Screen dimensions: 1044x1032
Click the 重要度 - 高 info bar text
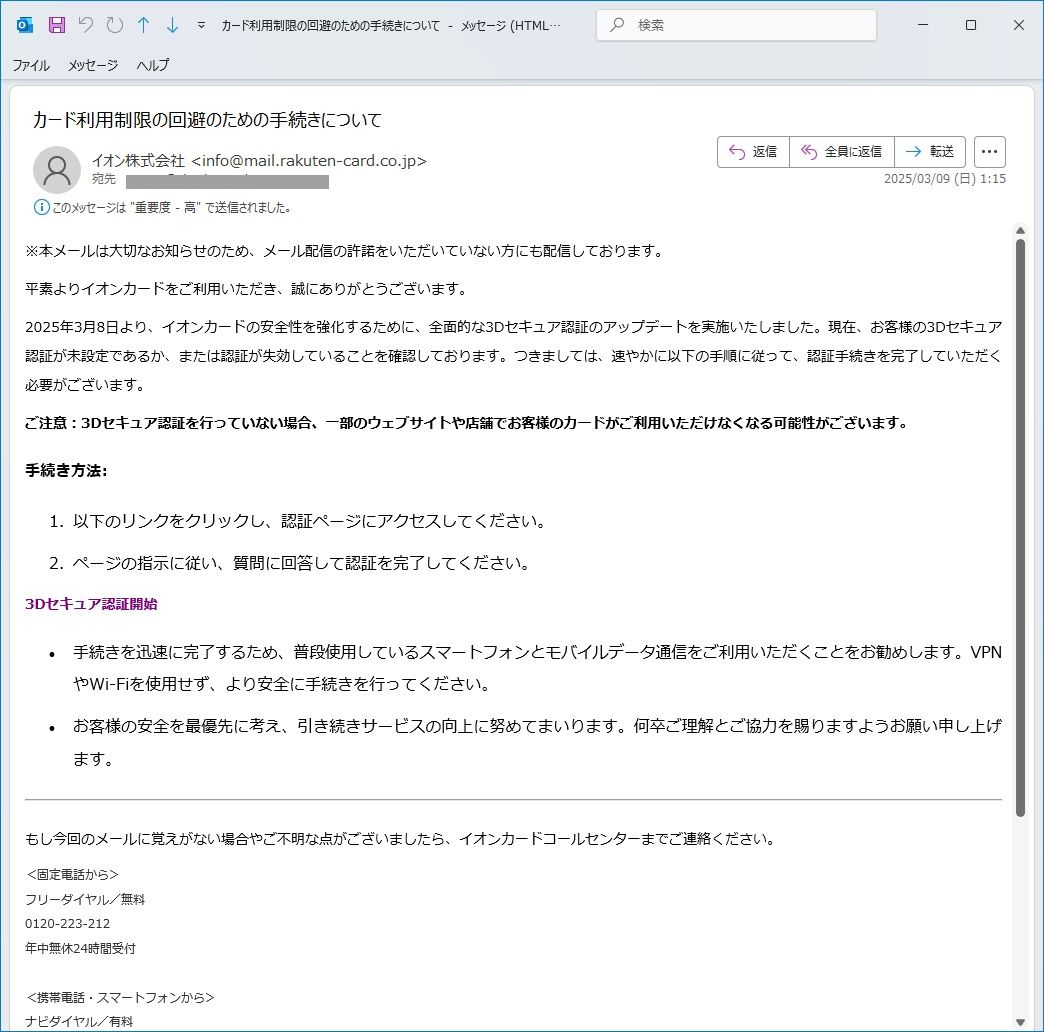tap(172, 208)
